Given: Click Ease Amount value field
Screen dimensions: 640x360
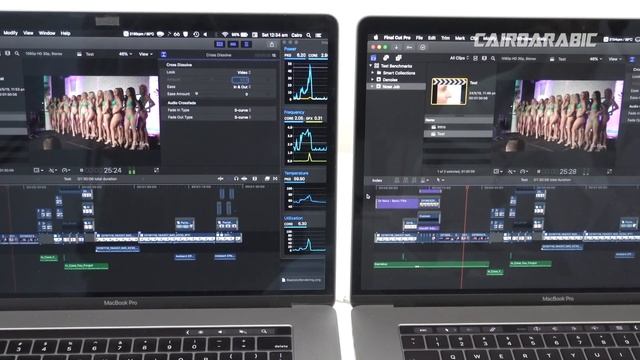Looking at the screenshot, I should pos(246,94).
